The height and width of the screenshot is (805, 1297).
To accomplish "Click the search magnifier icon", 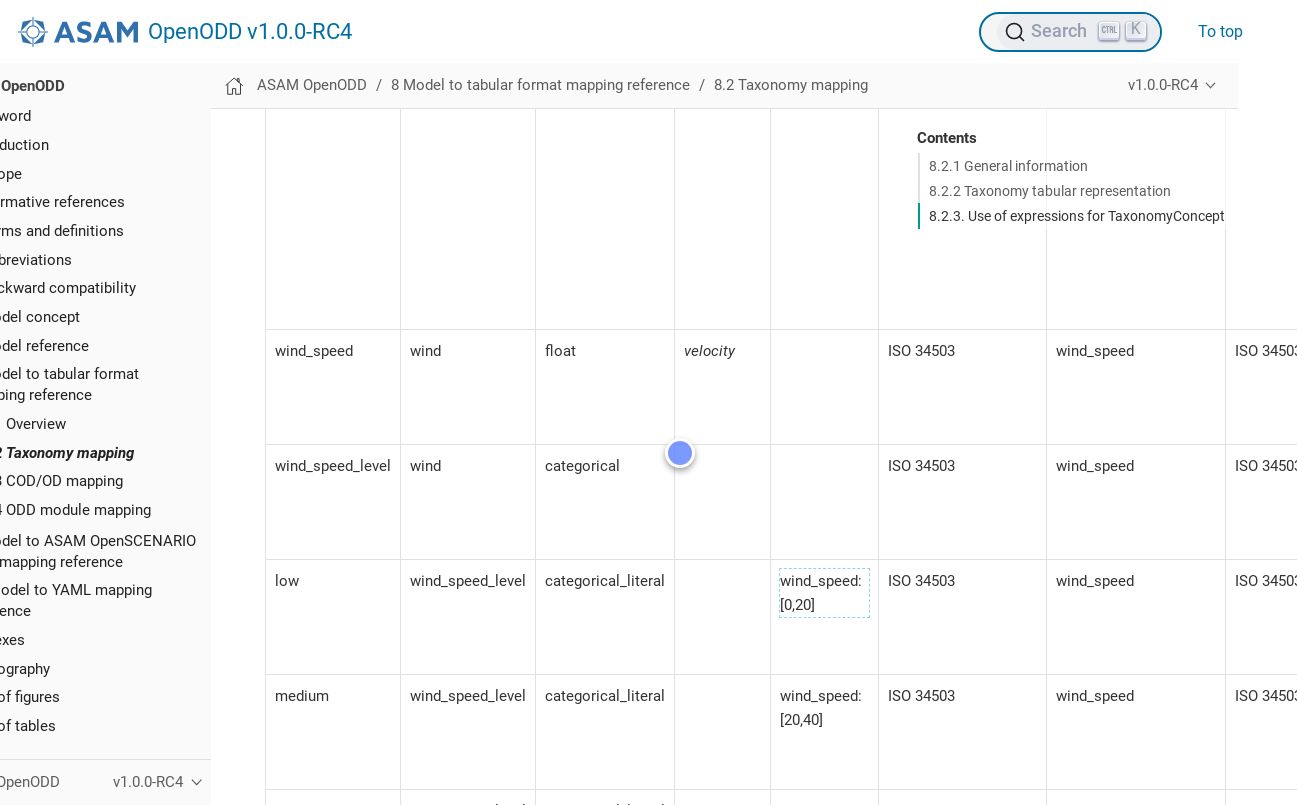I will pos(1014,32).
